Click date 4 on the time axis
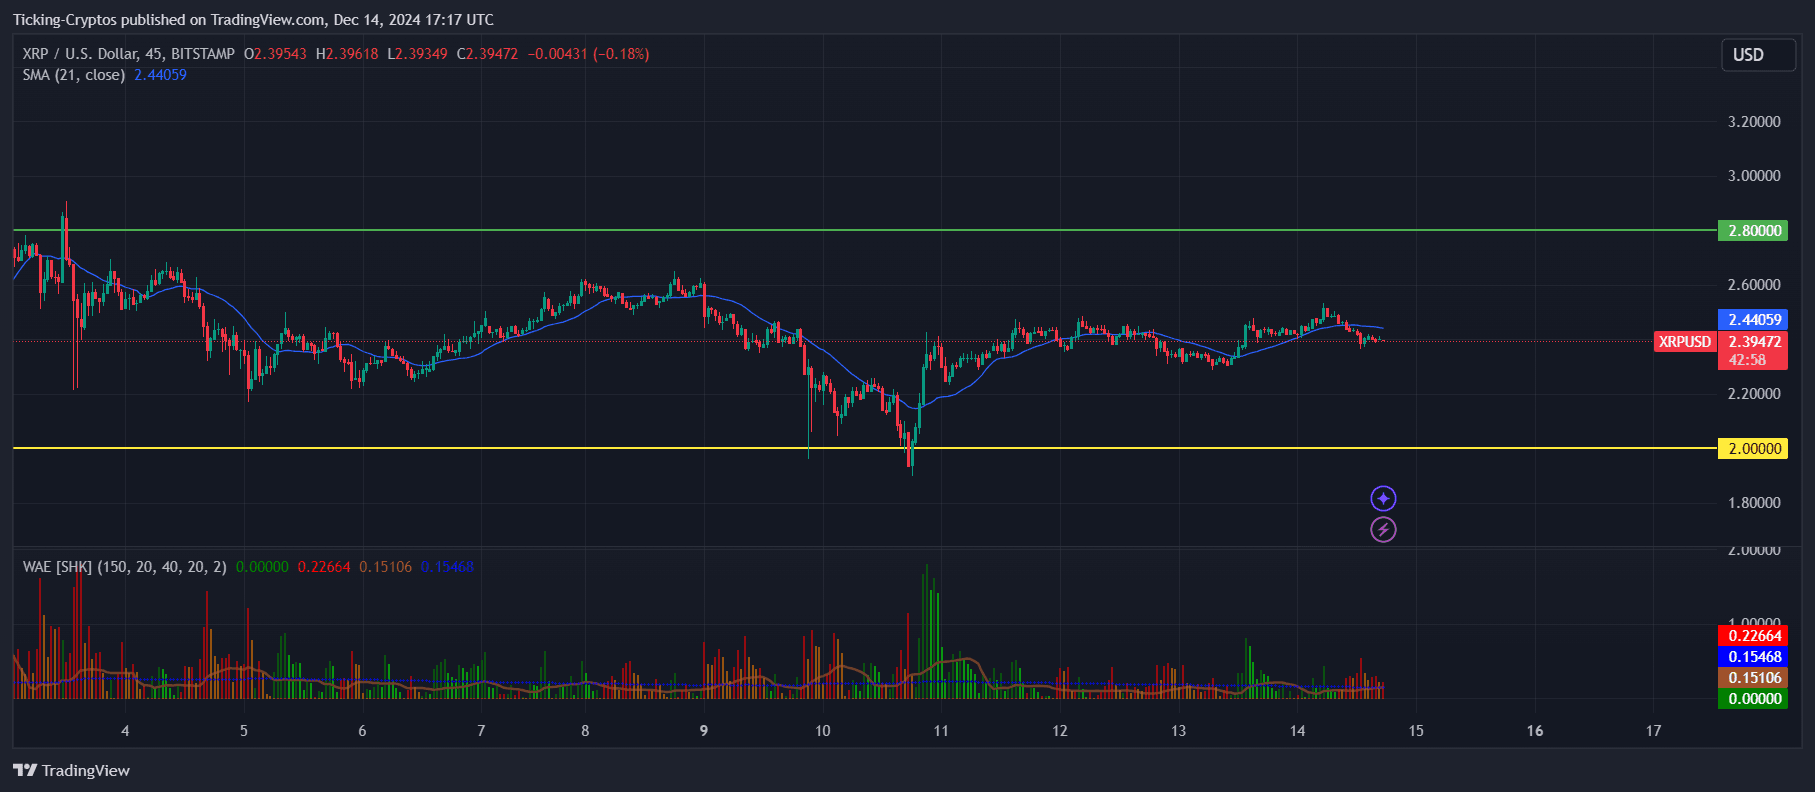This screenshot has width=1815, height=792. (125, 731)
